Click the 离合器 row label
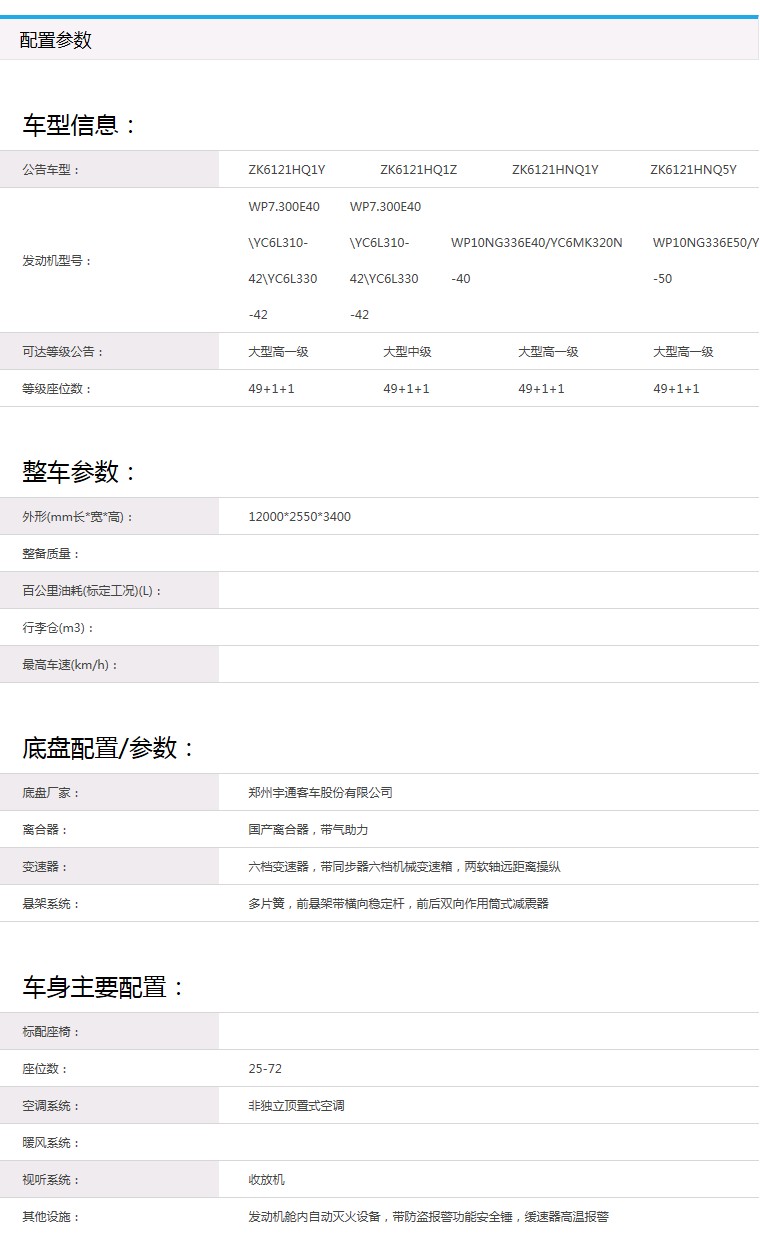The width and height of the screenshot is (760, 1234). click(x=45, y=830)
